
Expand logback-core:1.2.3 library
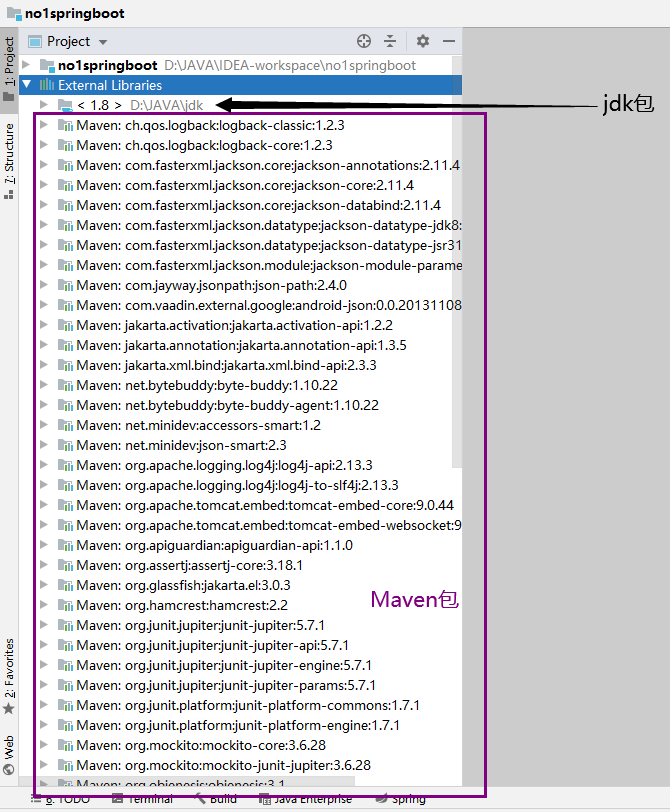pos(44,145)
